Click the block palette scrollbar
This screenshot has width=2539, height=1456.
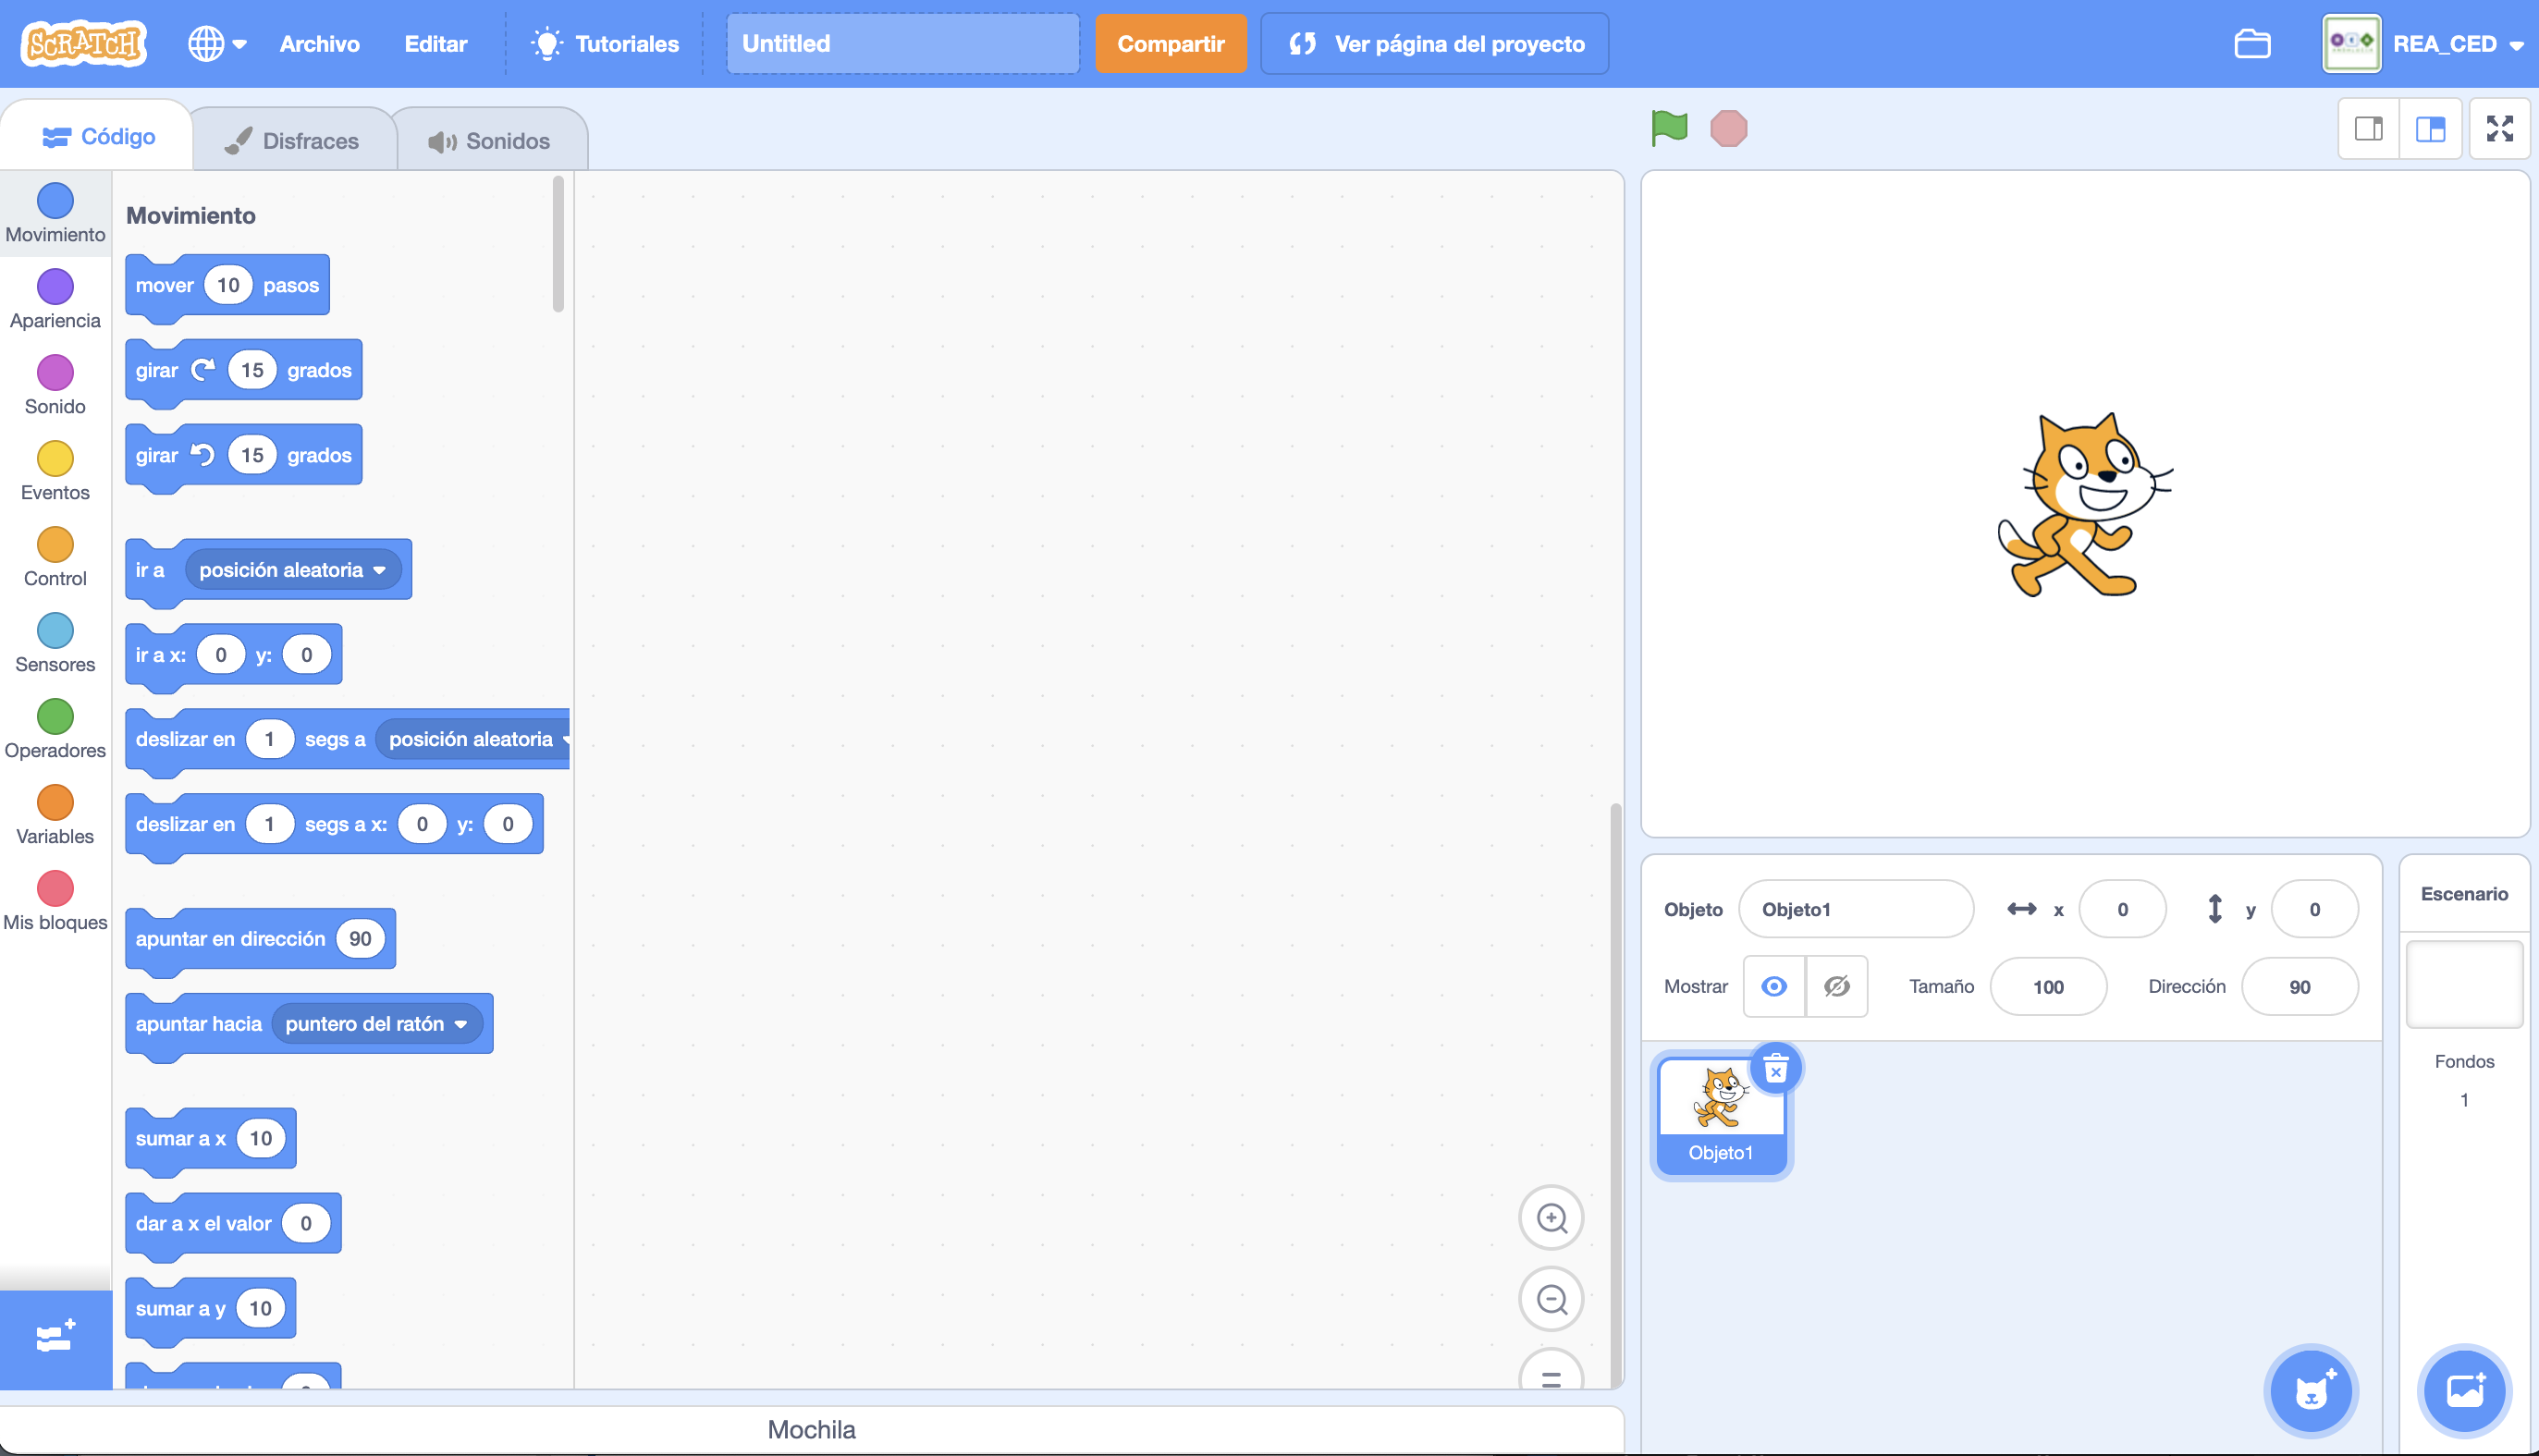pos(558,244)
